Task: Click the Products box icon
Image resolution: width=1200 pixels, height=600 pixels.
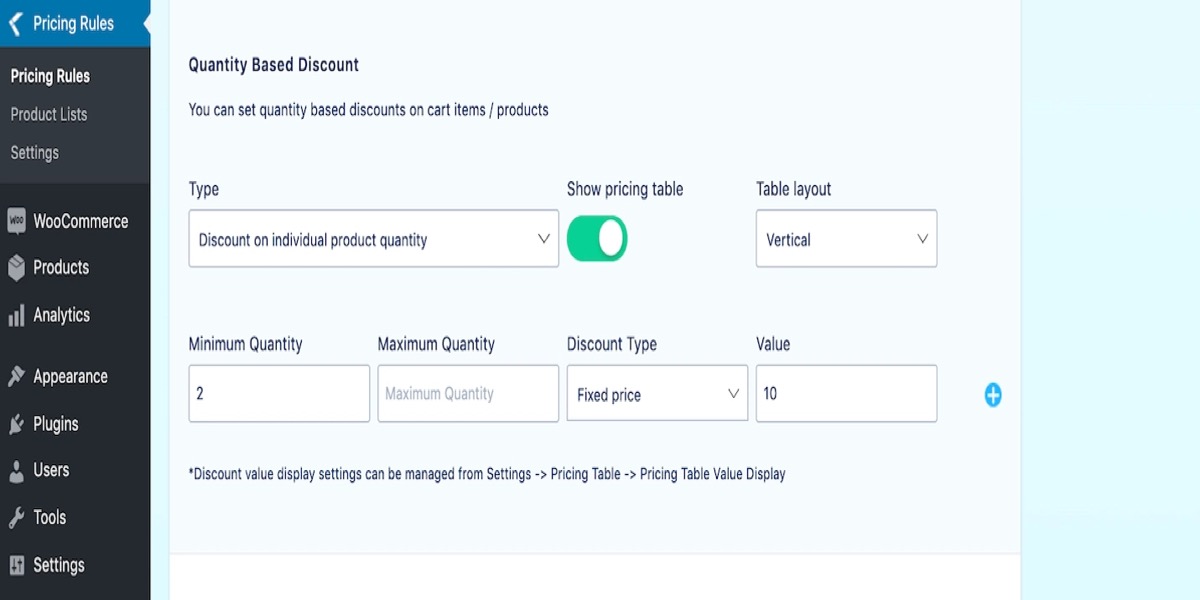Action: point(16,268)
